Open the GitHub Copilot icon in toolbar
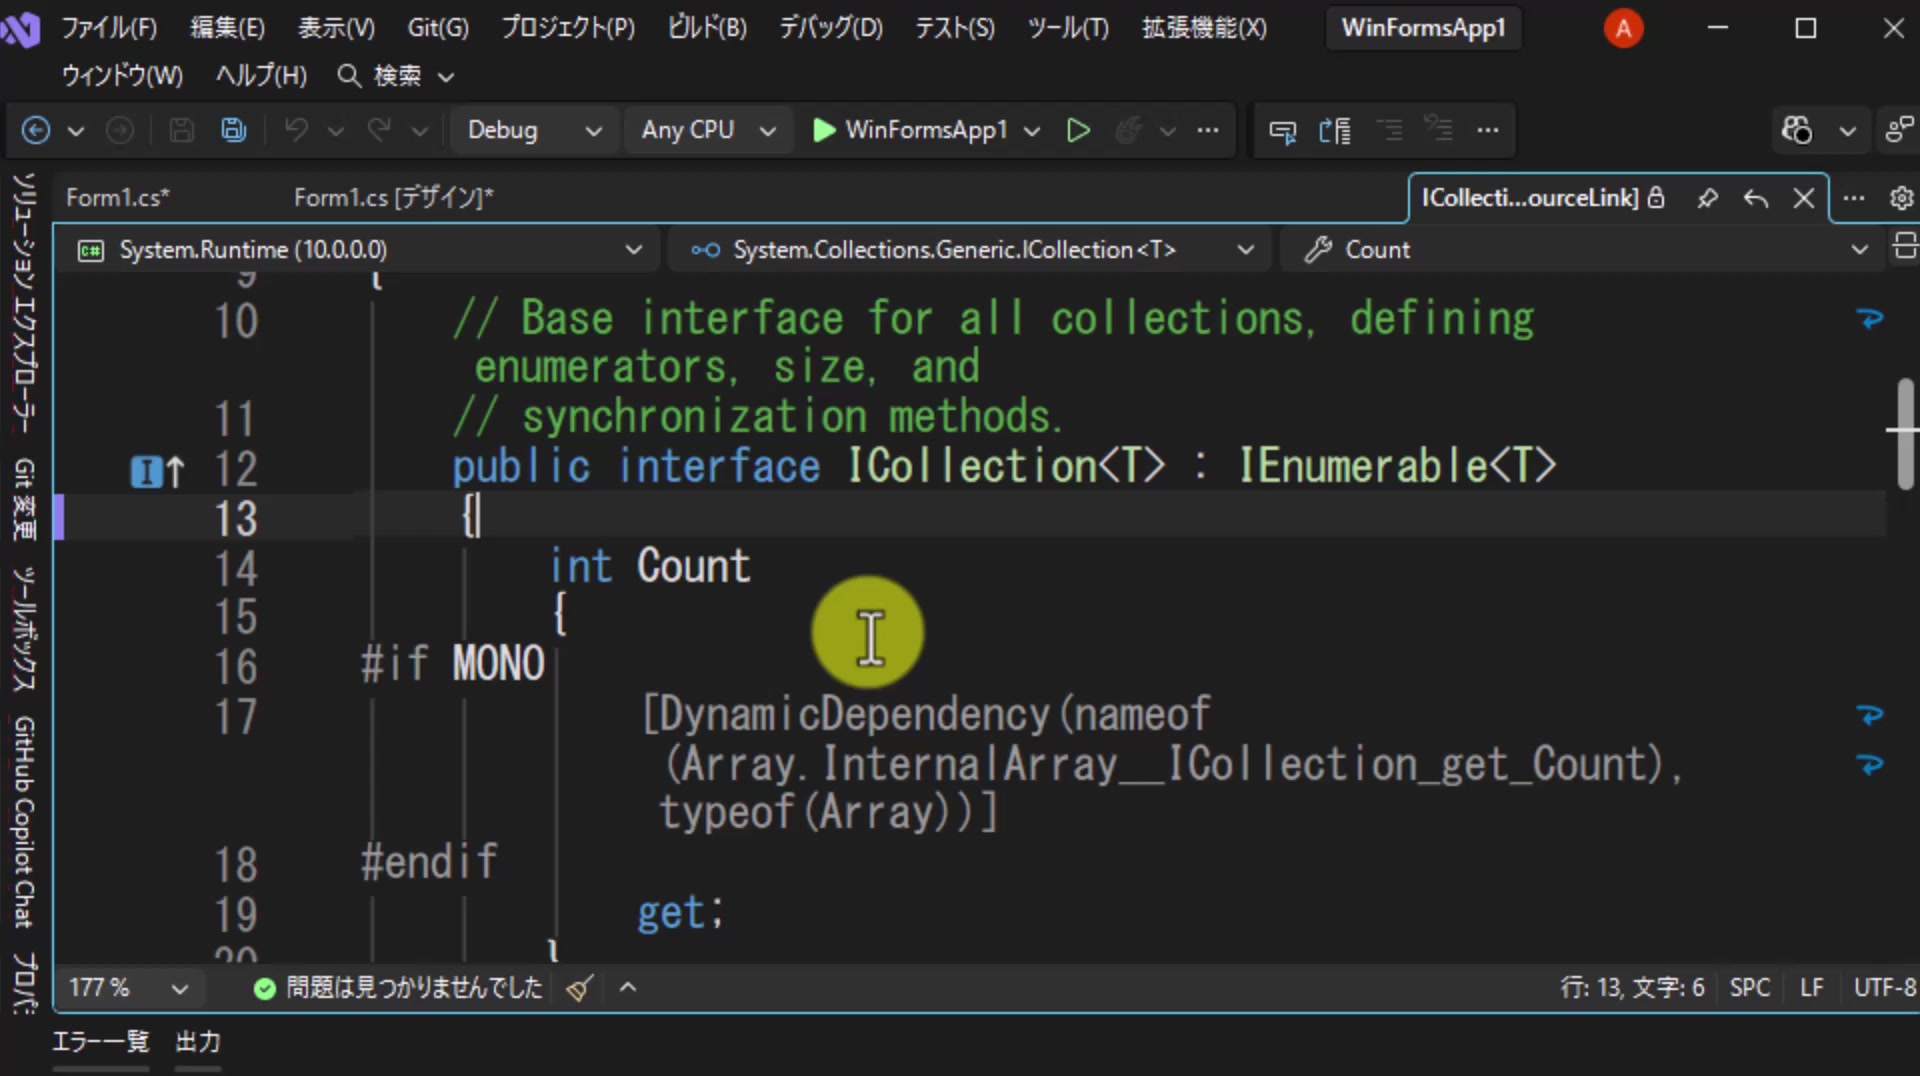 1796,130
